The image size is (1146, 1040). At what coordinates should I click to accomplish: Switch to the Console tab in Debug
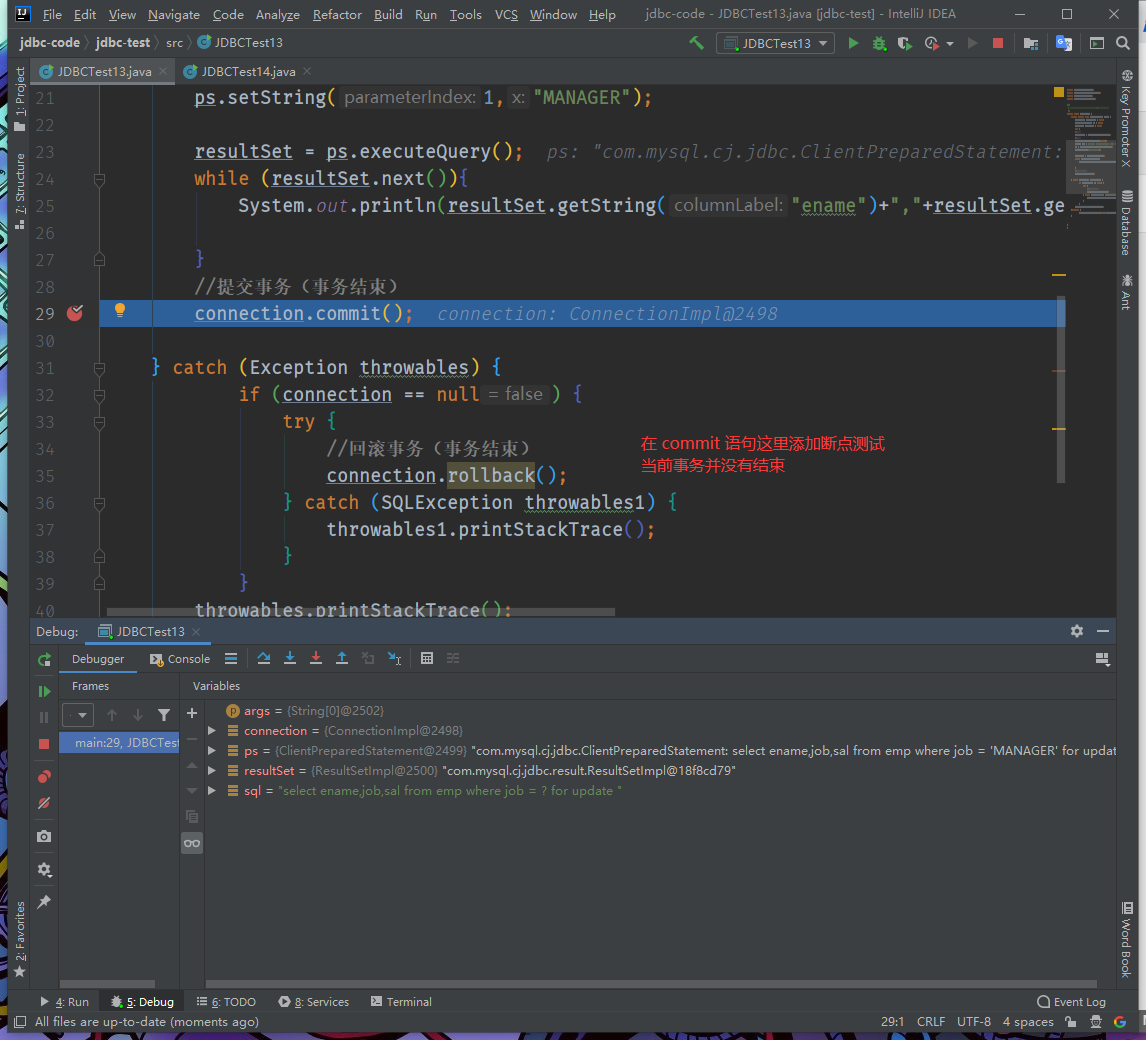coord(180,659)
